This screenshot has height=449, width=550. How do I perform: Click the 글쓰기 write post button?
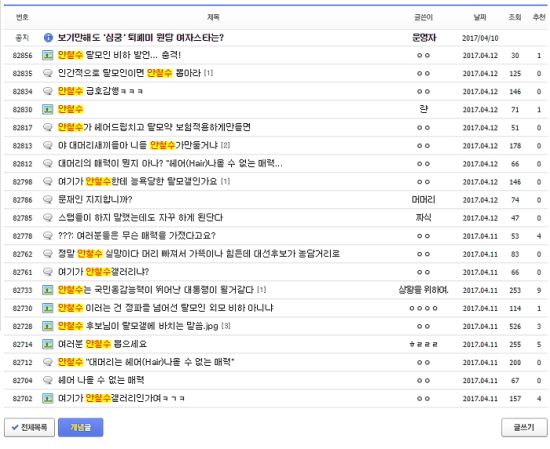[524, 427]
